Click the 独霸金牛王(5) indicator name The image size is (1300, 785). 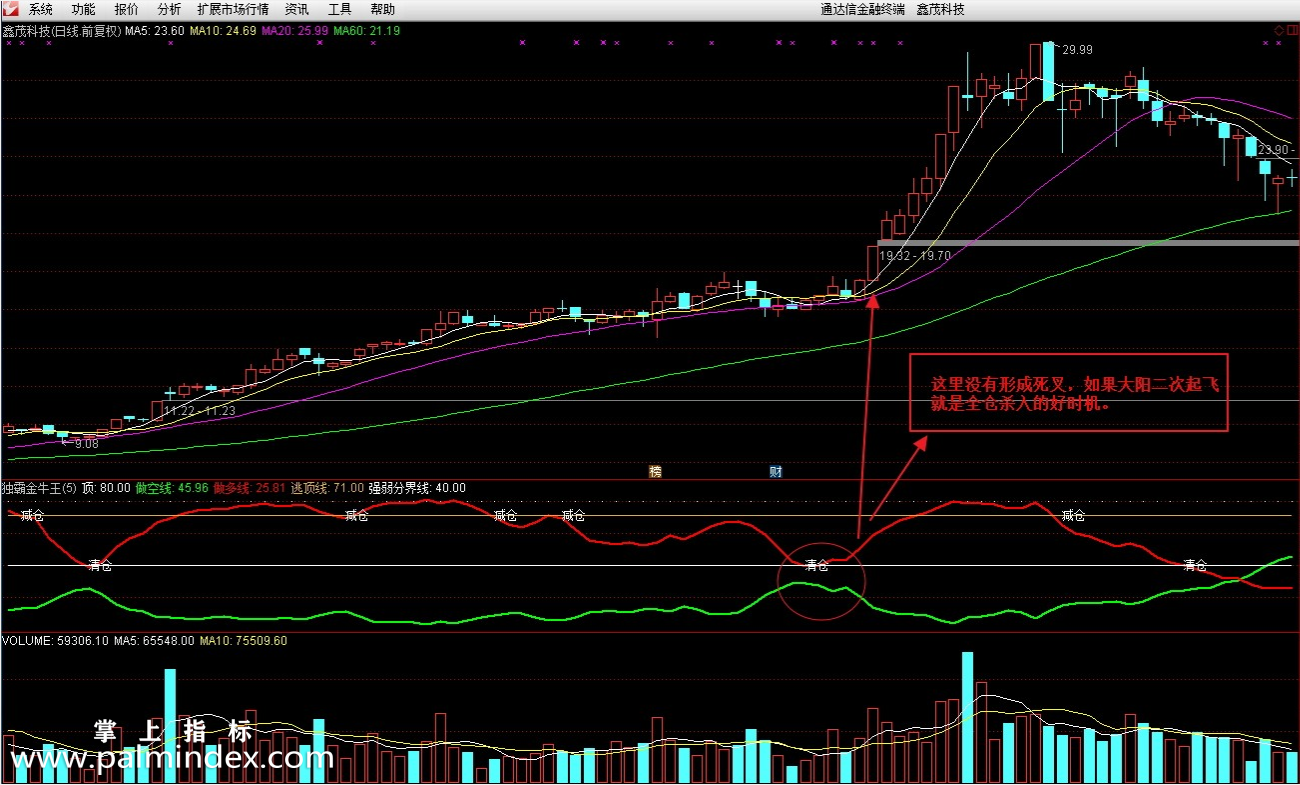pos(39,488)
